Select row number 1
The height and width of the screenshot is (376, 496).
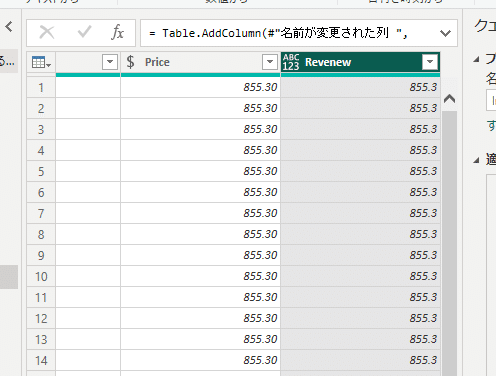[x=41, y=88]
